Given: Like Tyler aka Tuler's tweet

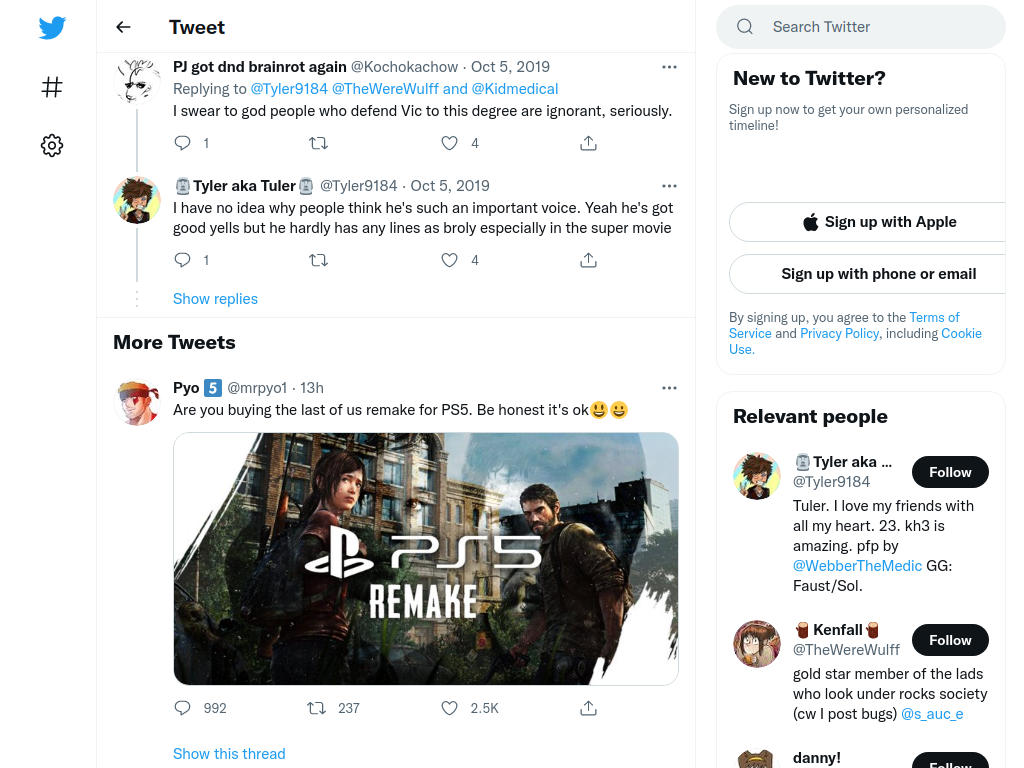Looking at the screenshot, I should 449,260.
